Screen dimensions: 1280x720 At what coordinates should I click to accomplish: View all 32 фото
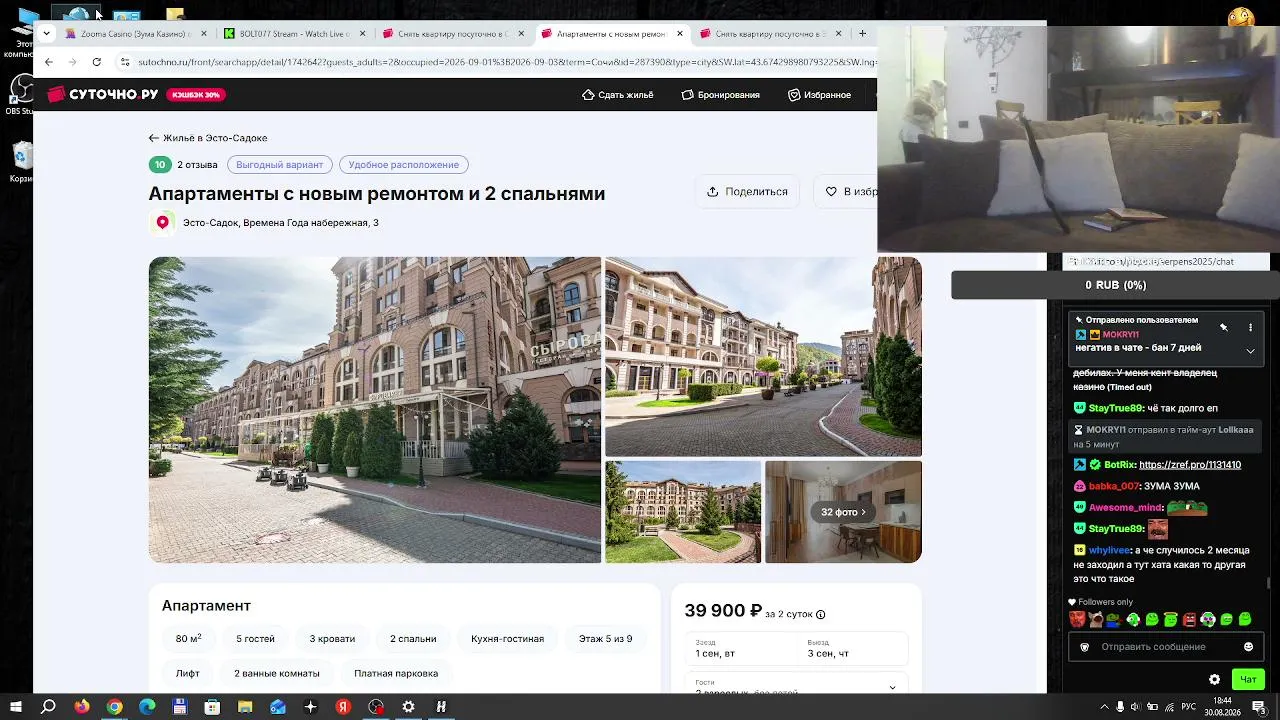[843, 512]
